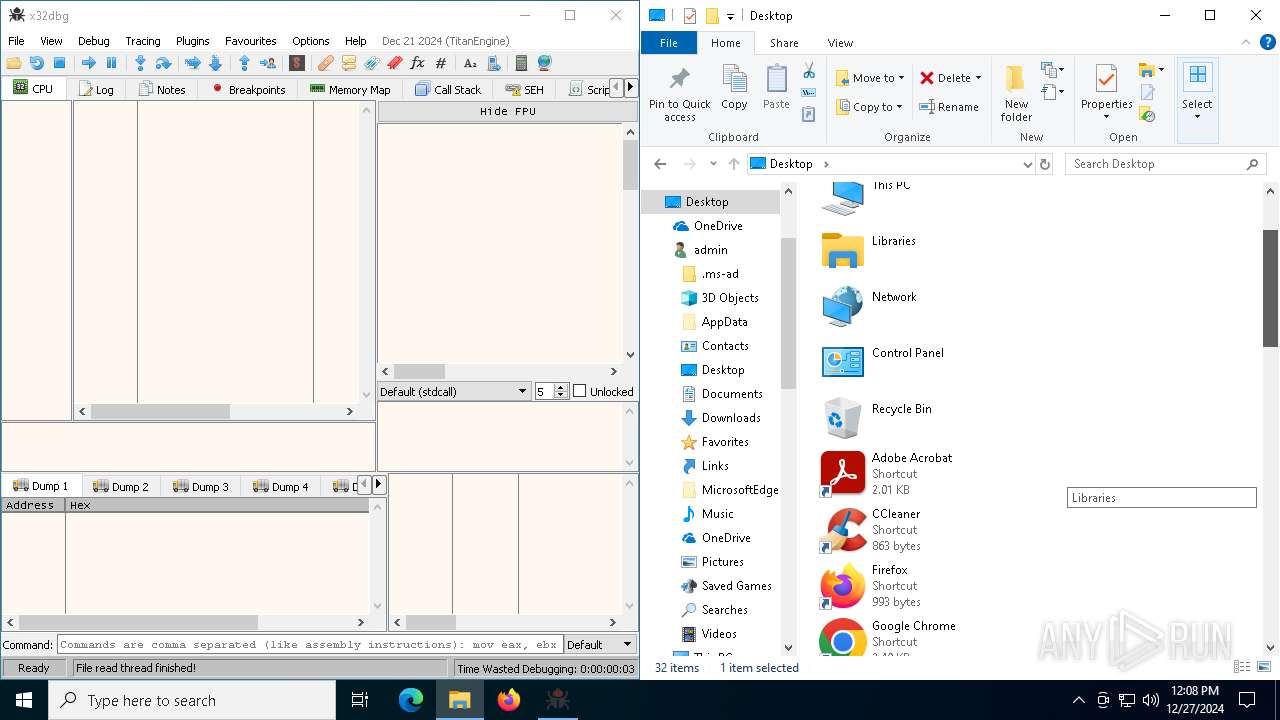This screenshot has width=1280, height=720.
Task: Select Downloads in the navigation tree
Action: (731, 418)
